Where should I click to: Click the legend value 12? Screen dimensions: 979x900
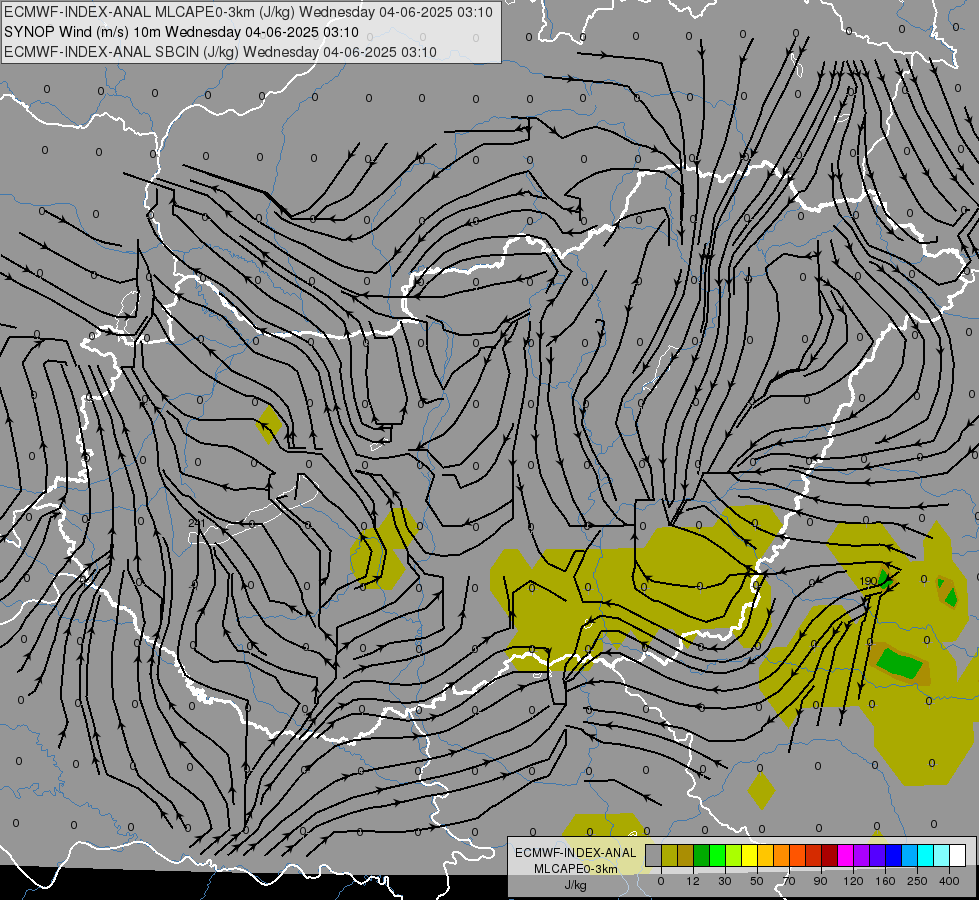point(693,881)
